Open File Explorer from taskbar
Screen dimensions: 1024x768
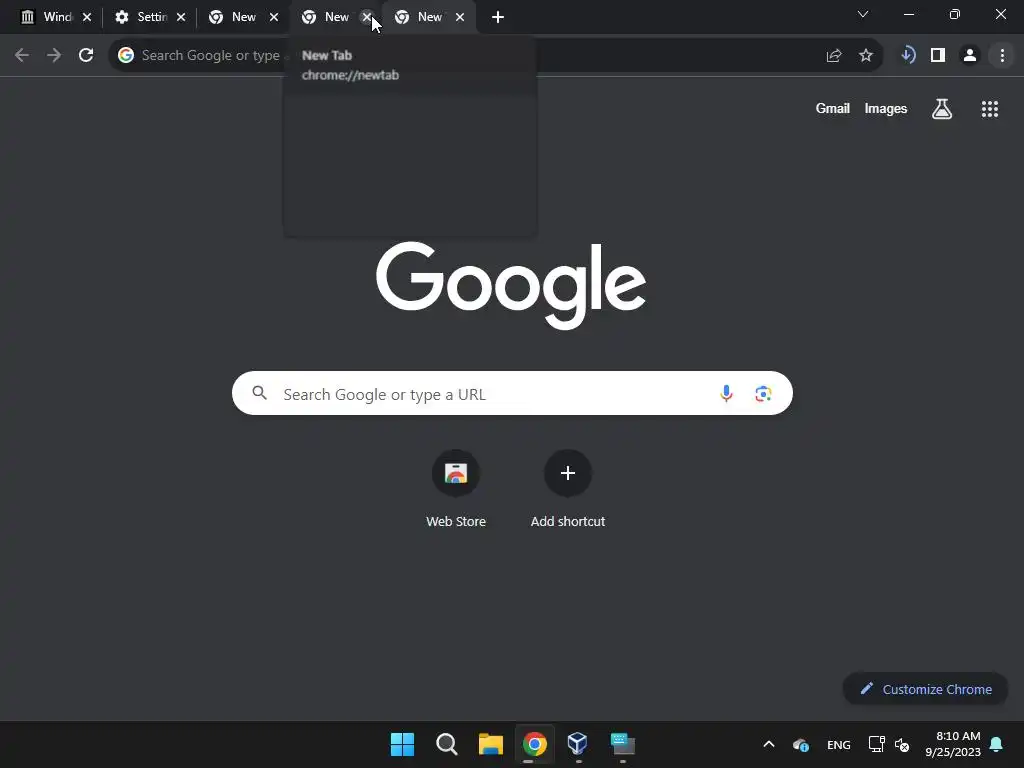490,744
